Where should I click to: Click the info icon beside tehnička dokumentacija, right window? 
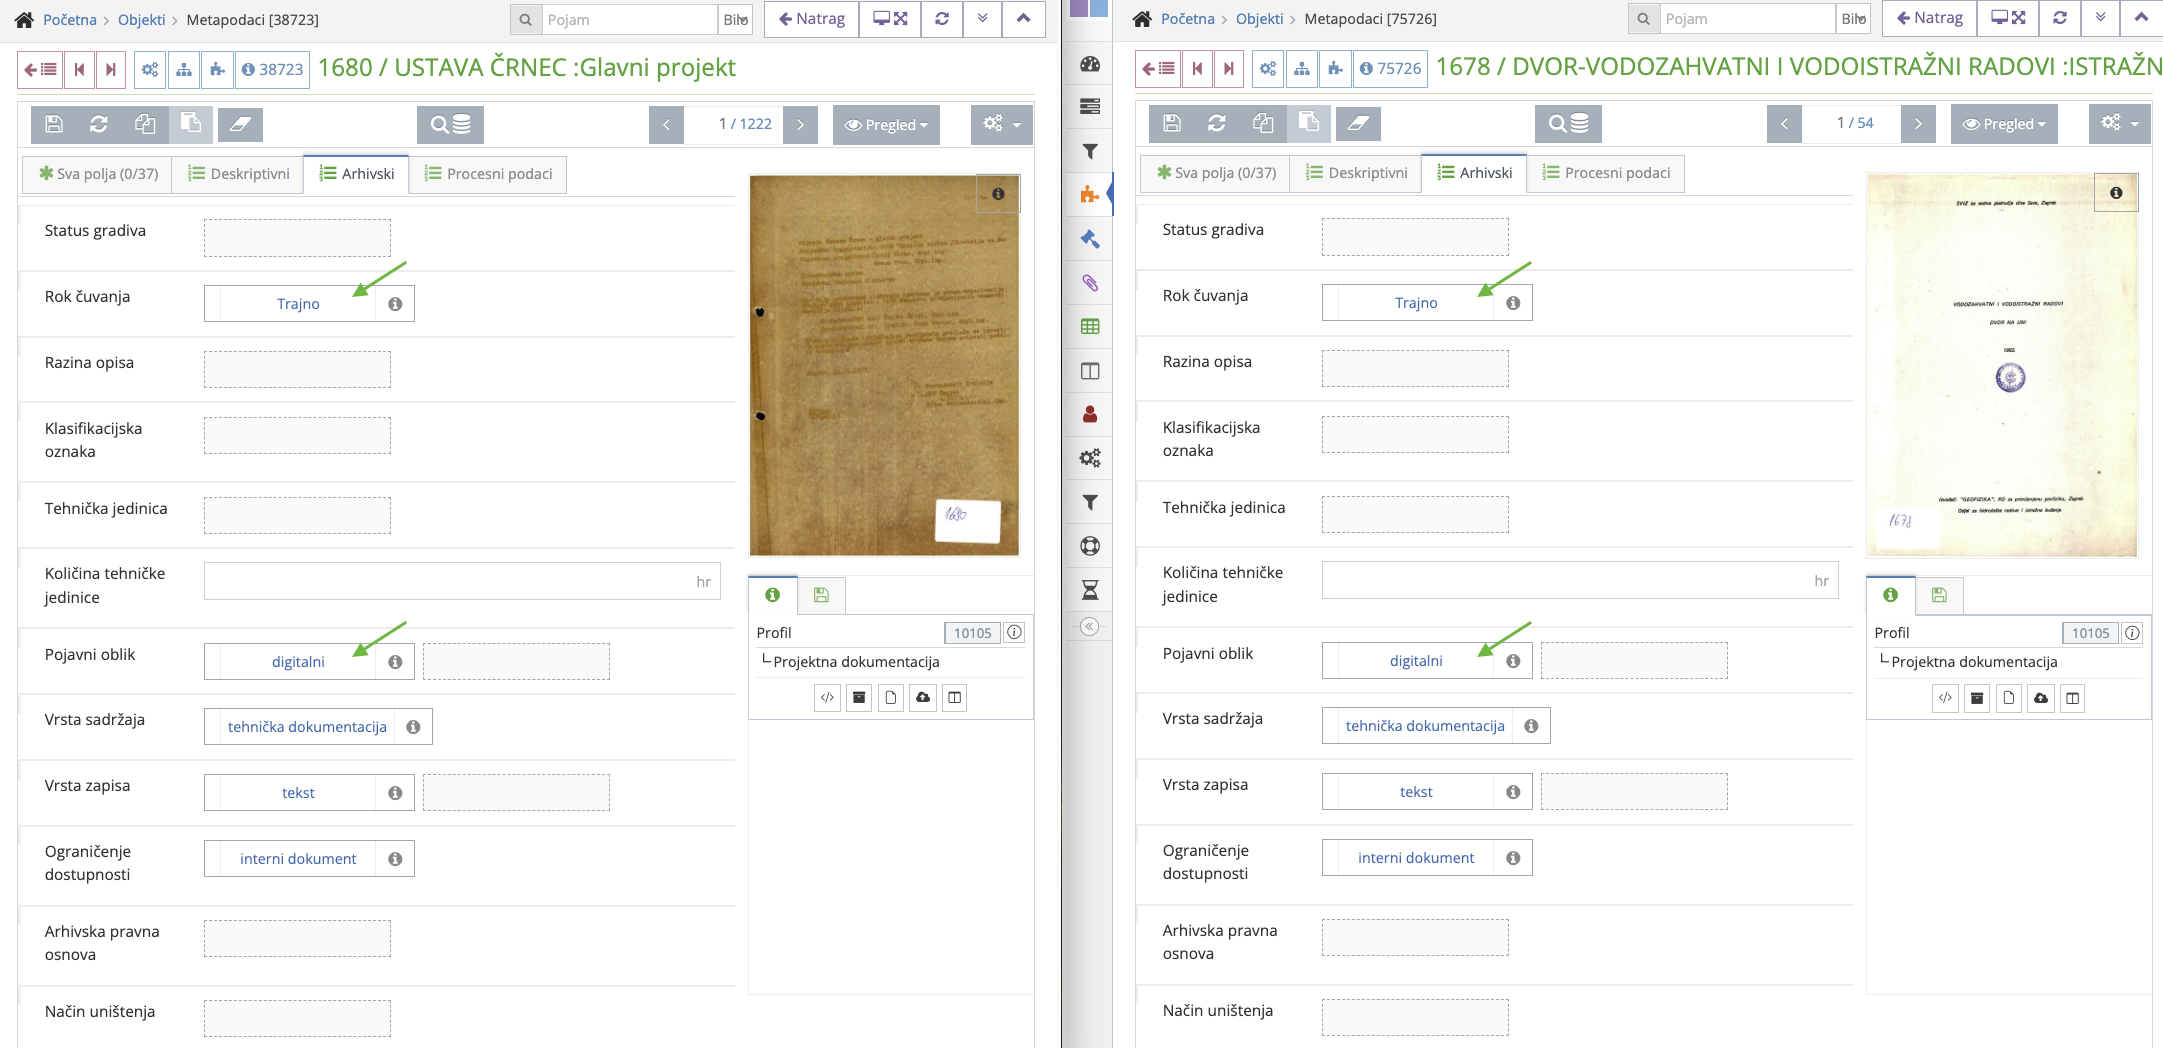coord(1531,726)
